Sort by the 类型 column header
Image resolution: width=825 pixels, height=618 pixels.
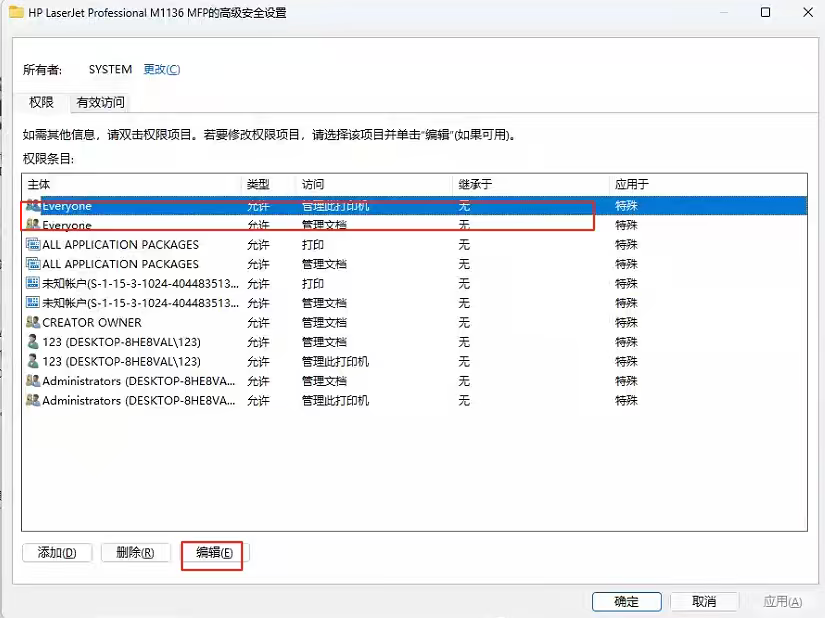click(x=269, y=184)
